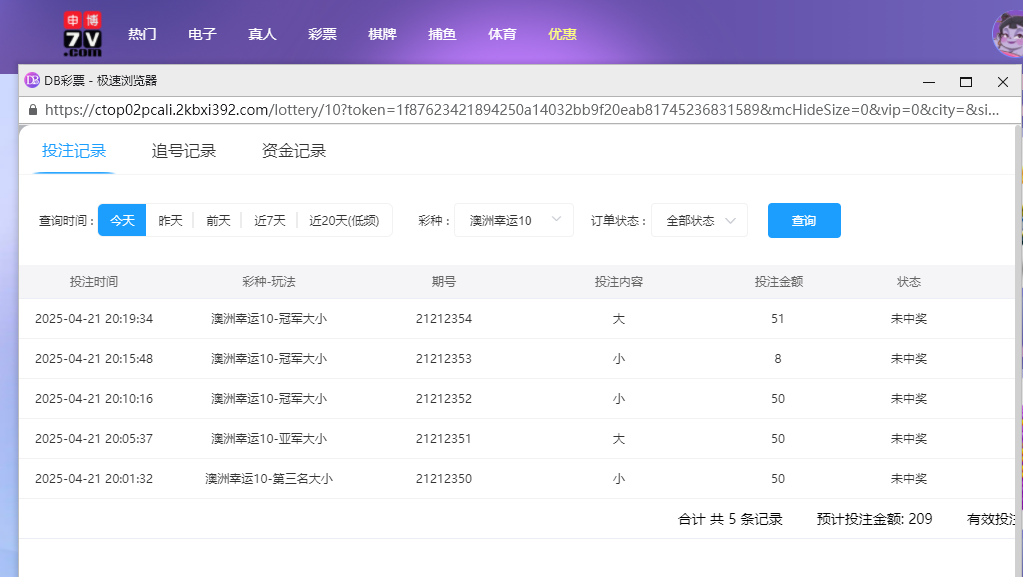Screen dimensions: 1023x577
Task: Open the 捕鱼 fishing games section
Action: (x=441, y=33)
